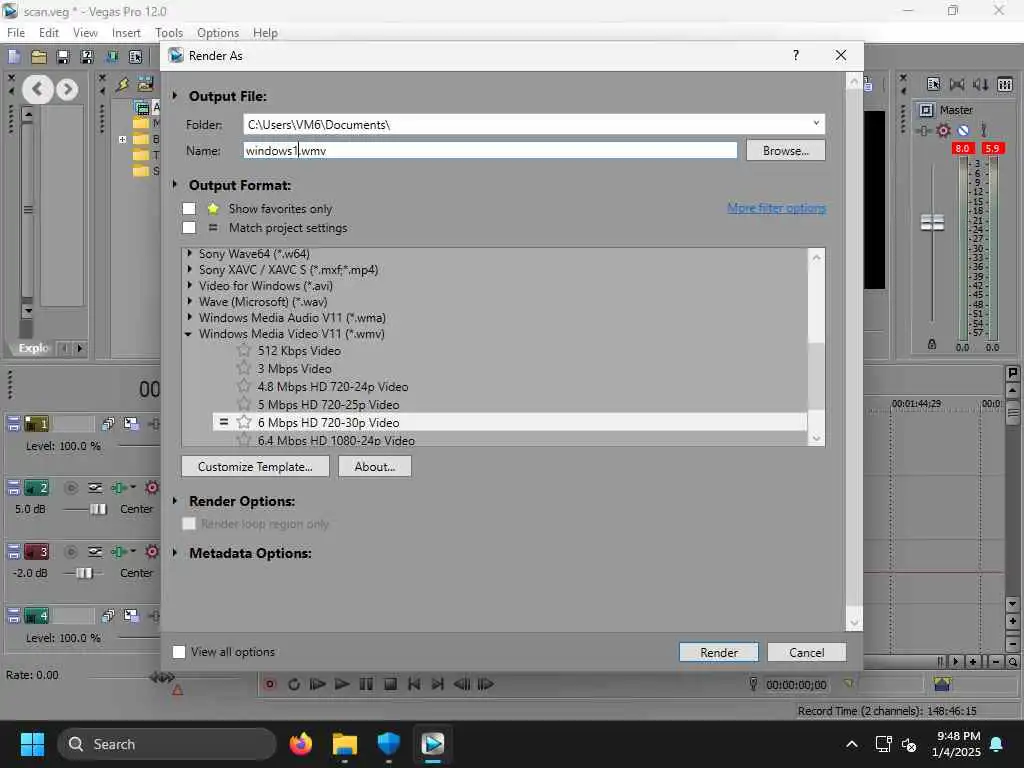
Task: Click the capture video icon in media panel
Action: 145,84
